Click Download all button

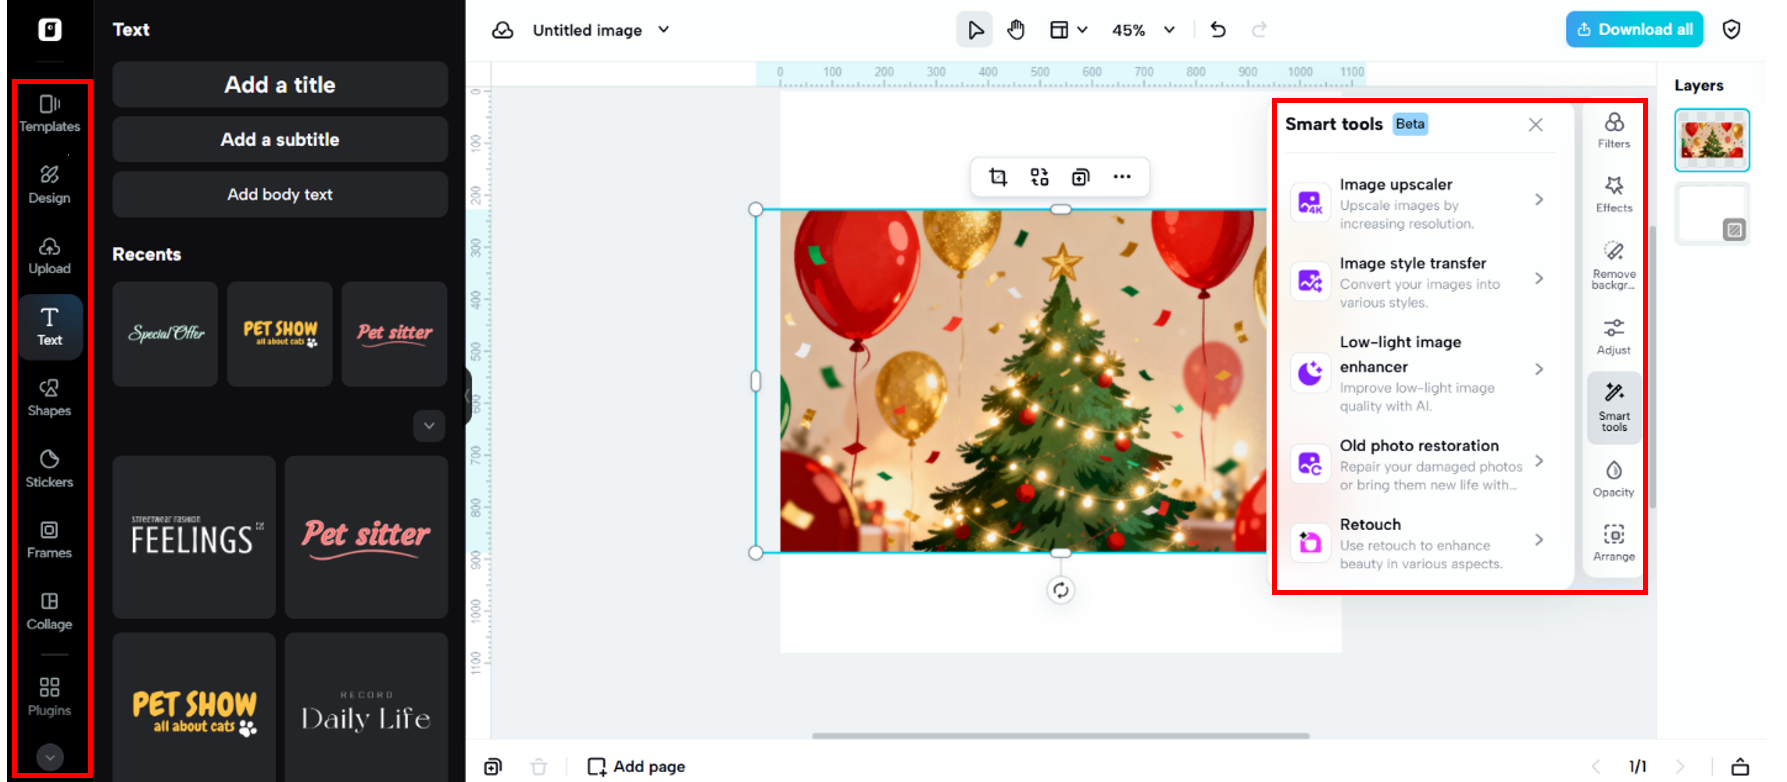[x=1634, y=29]
